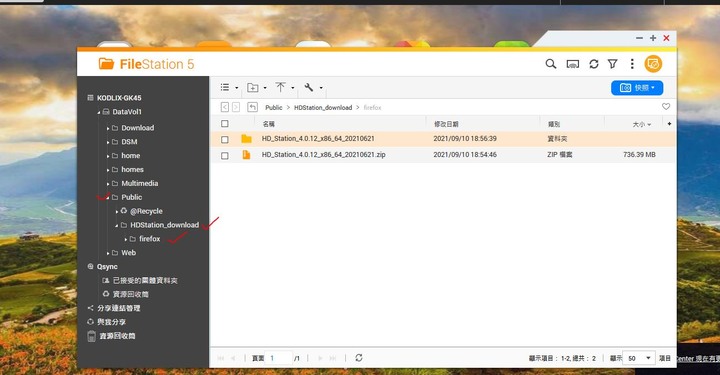This screenshot has height=375, width=720.
Task: Open 資源回收筒 under Qsync
Action: [131, 294]
